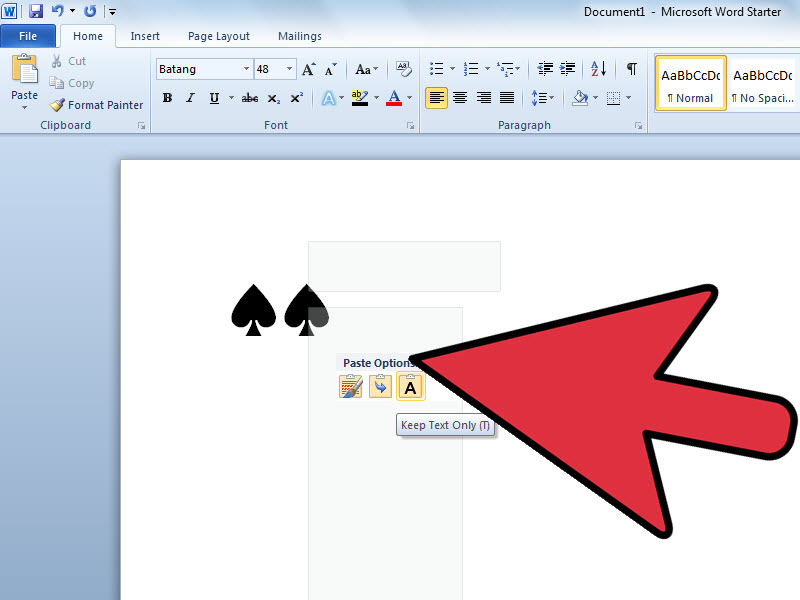Image resolution: width=800 pixels, height=600 pixels.
Task: Toggle underline formatting
Action: 214,98
